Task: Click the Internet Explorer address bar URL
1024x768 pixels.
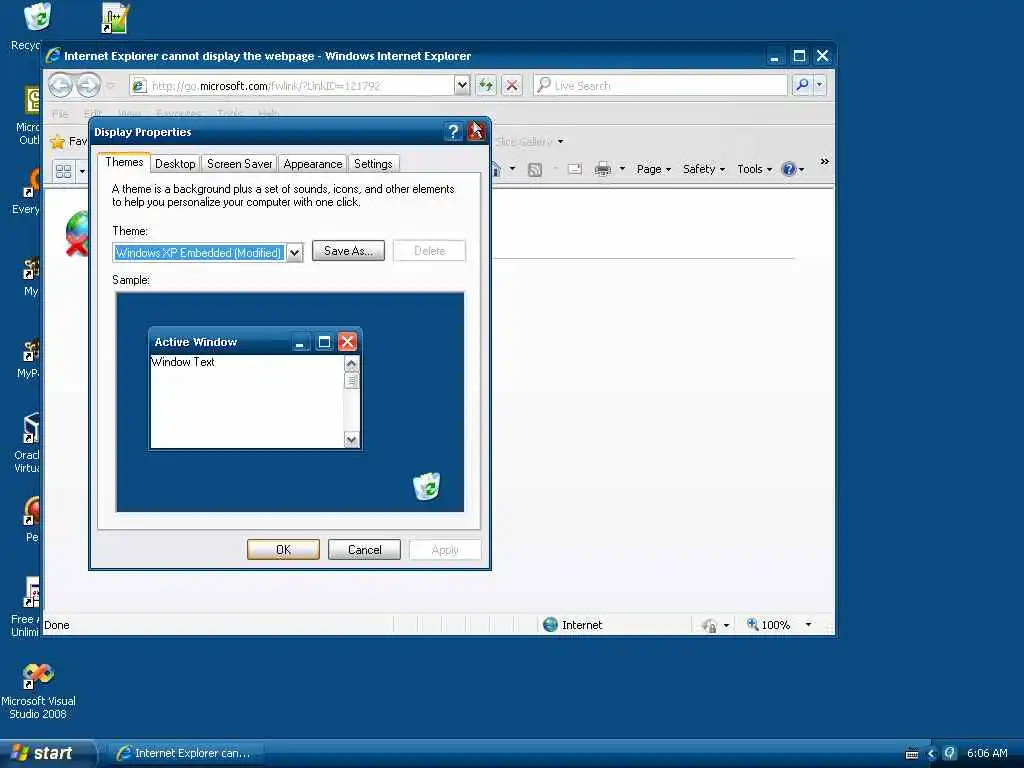Action: (266, 86)
